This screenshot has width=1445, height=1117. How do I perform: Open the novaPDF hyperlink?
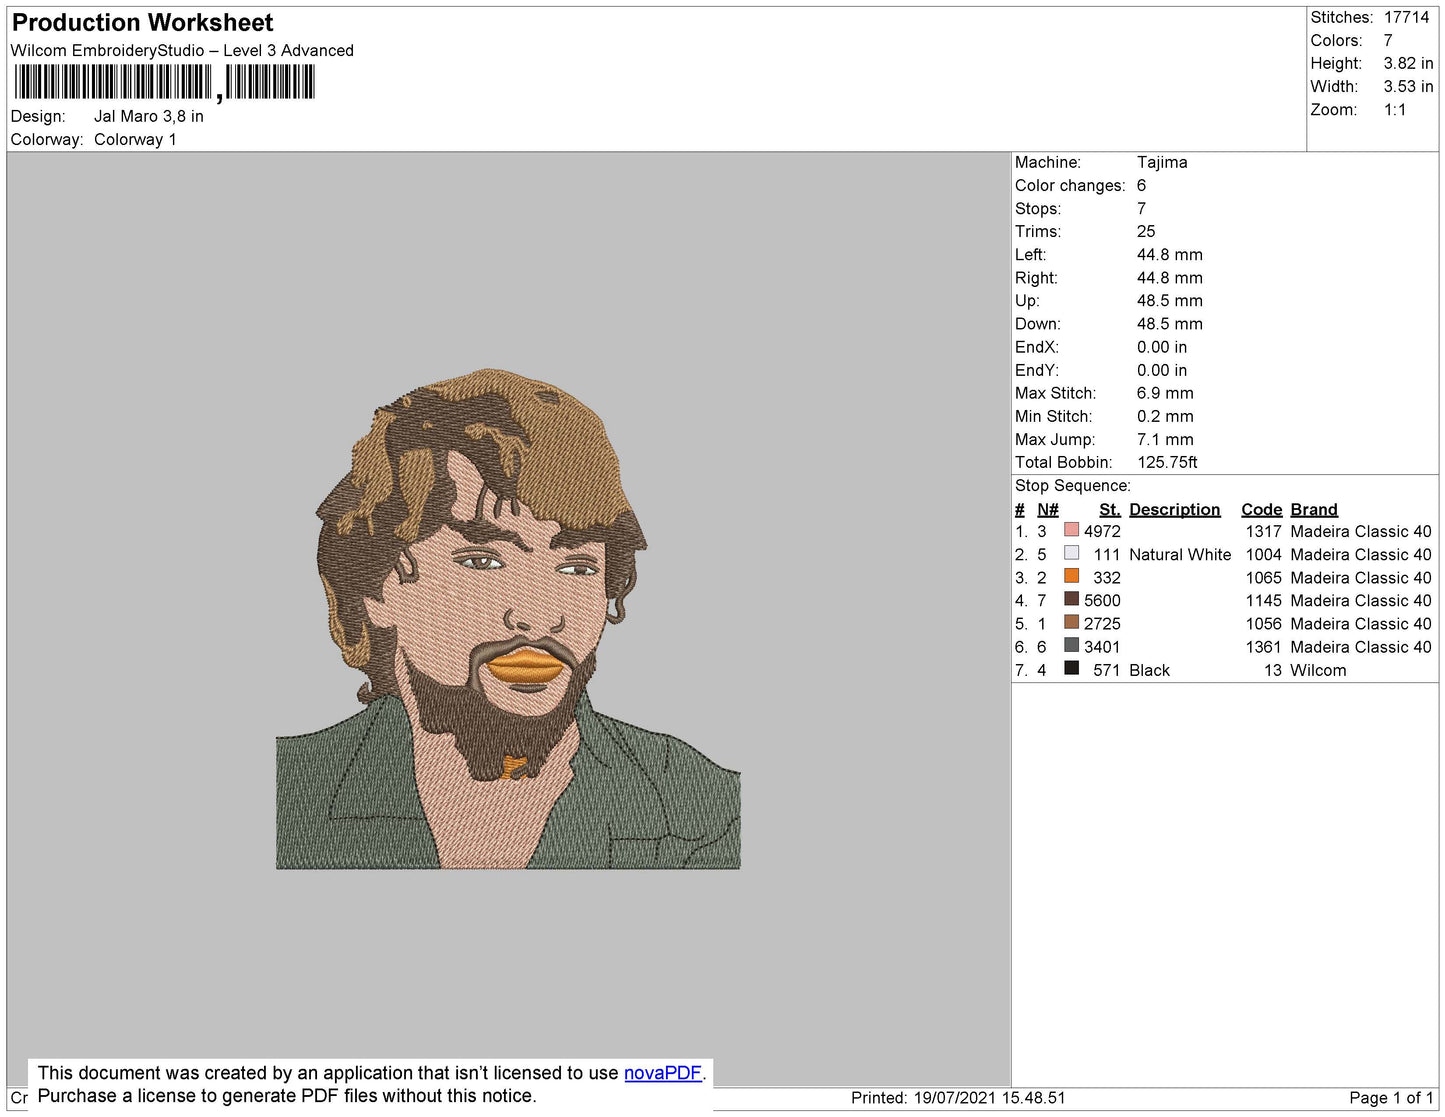pos(663,1073)
